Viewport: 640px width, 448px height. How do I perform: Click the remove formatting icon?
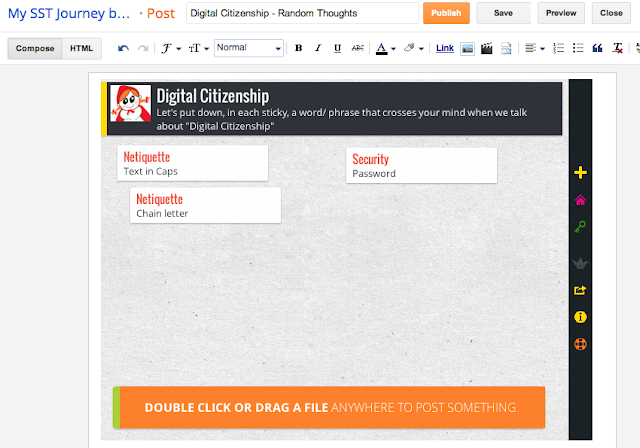[617, 48]
